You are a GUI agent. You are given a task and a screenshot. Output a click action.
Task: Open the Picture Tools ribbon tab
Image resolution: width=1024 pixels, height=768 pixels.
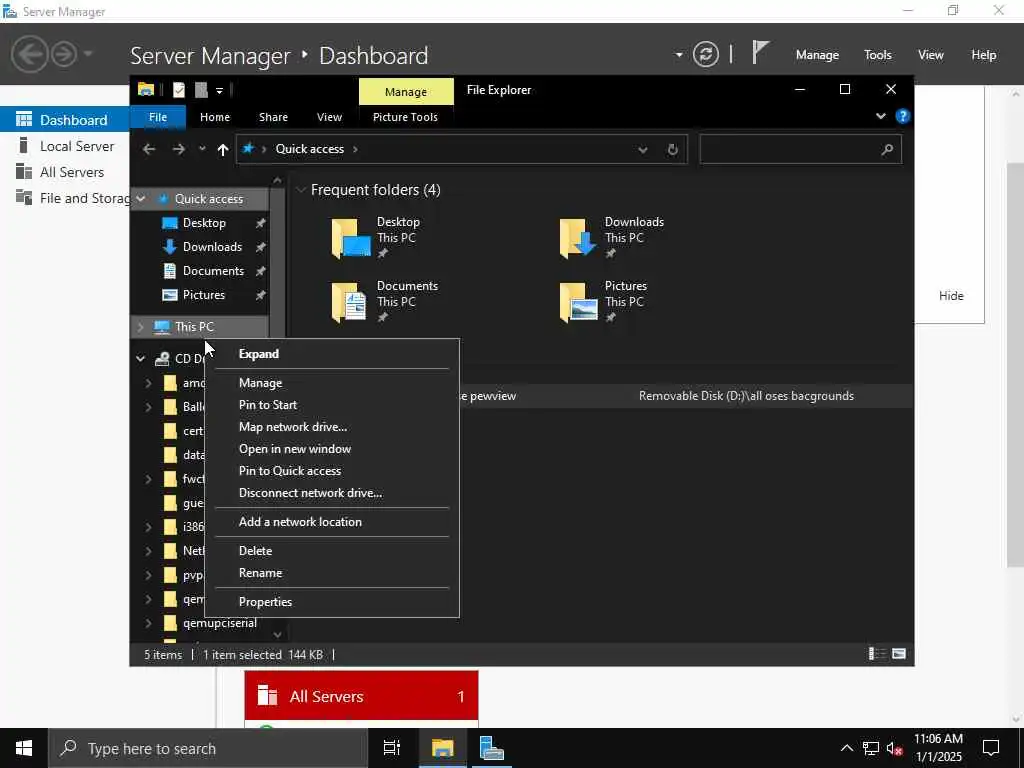pyautogui.click(x=405, y=117)
